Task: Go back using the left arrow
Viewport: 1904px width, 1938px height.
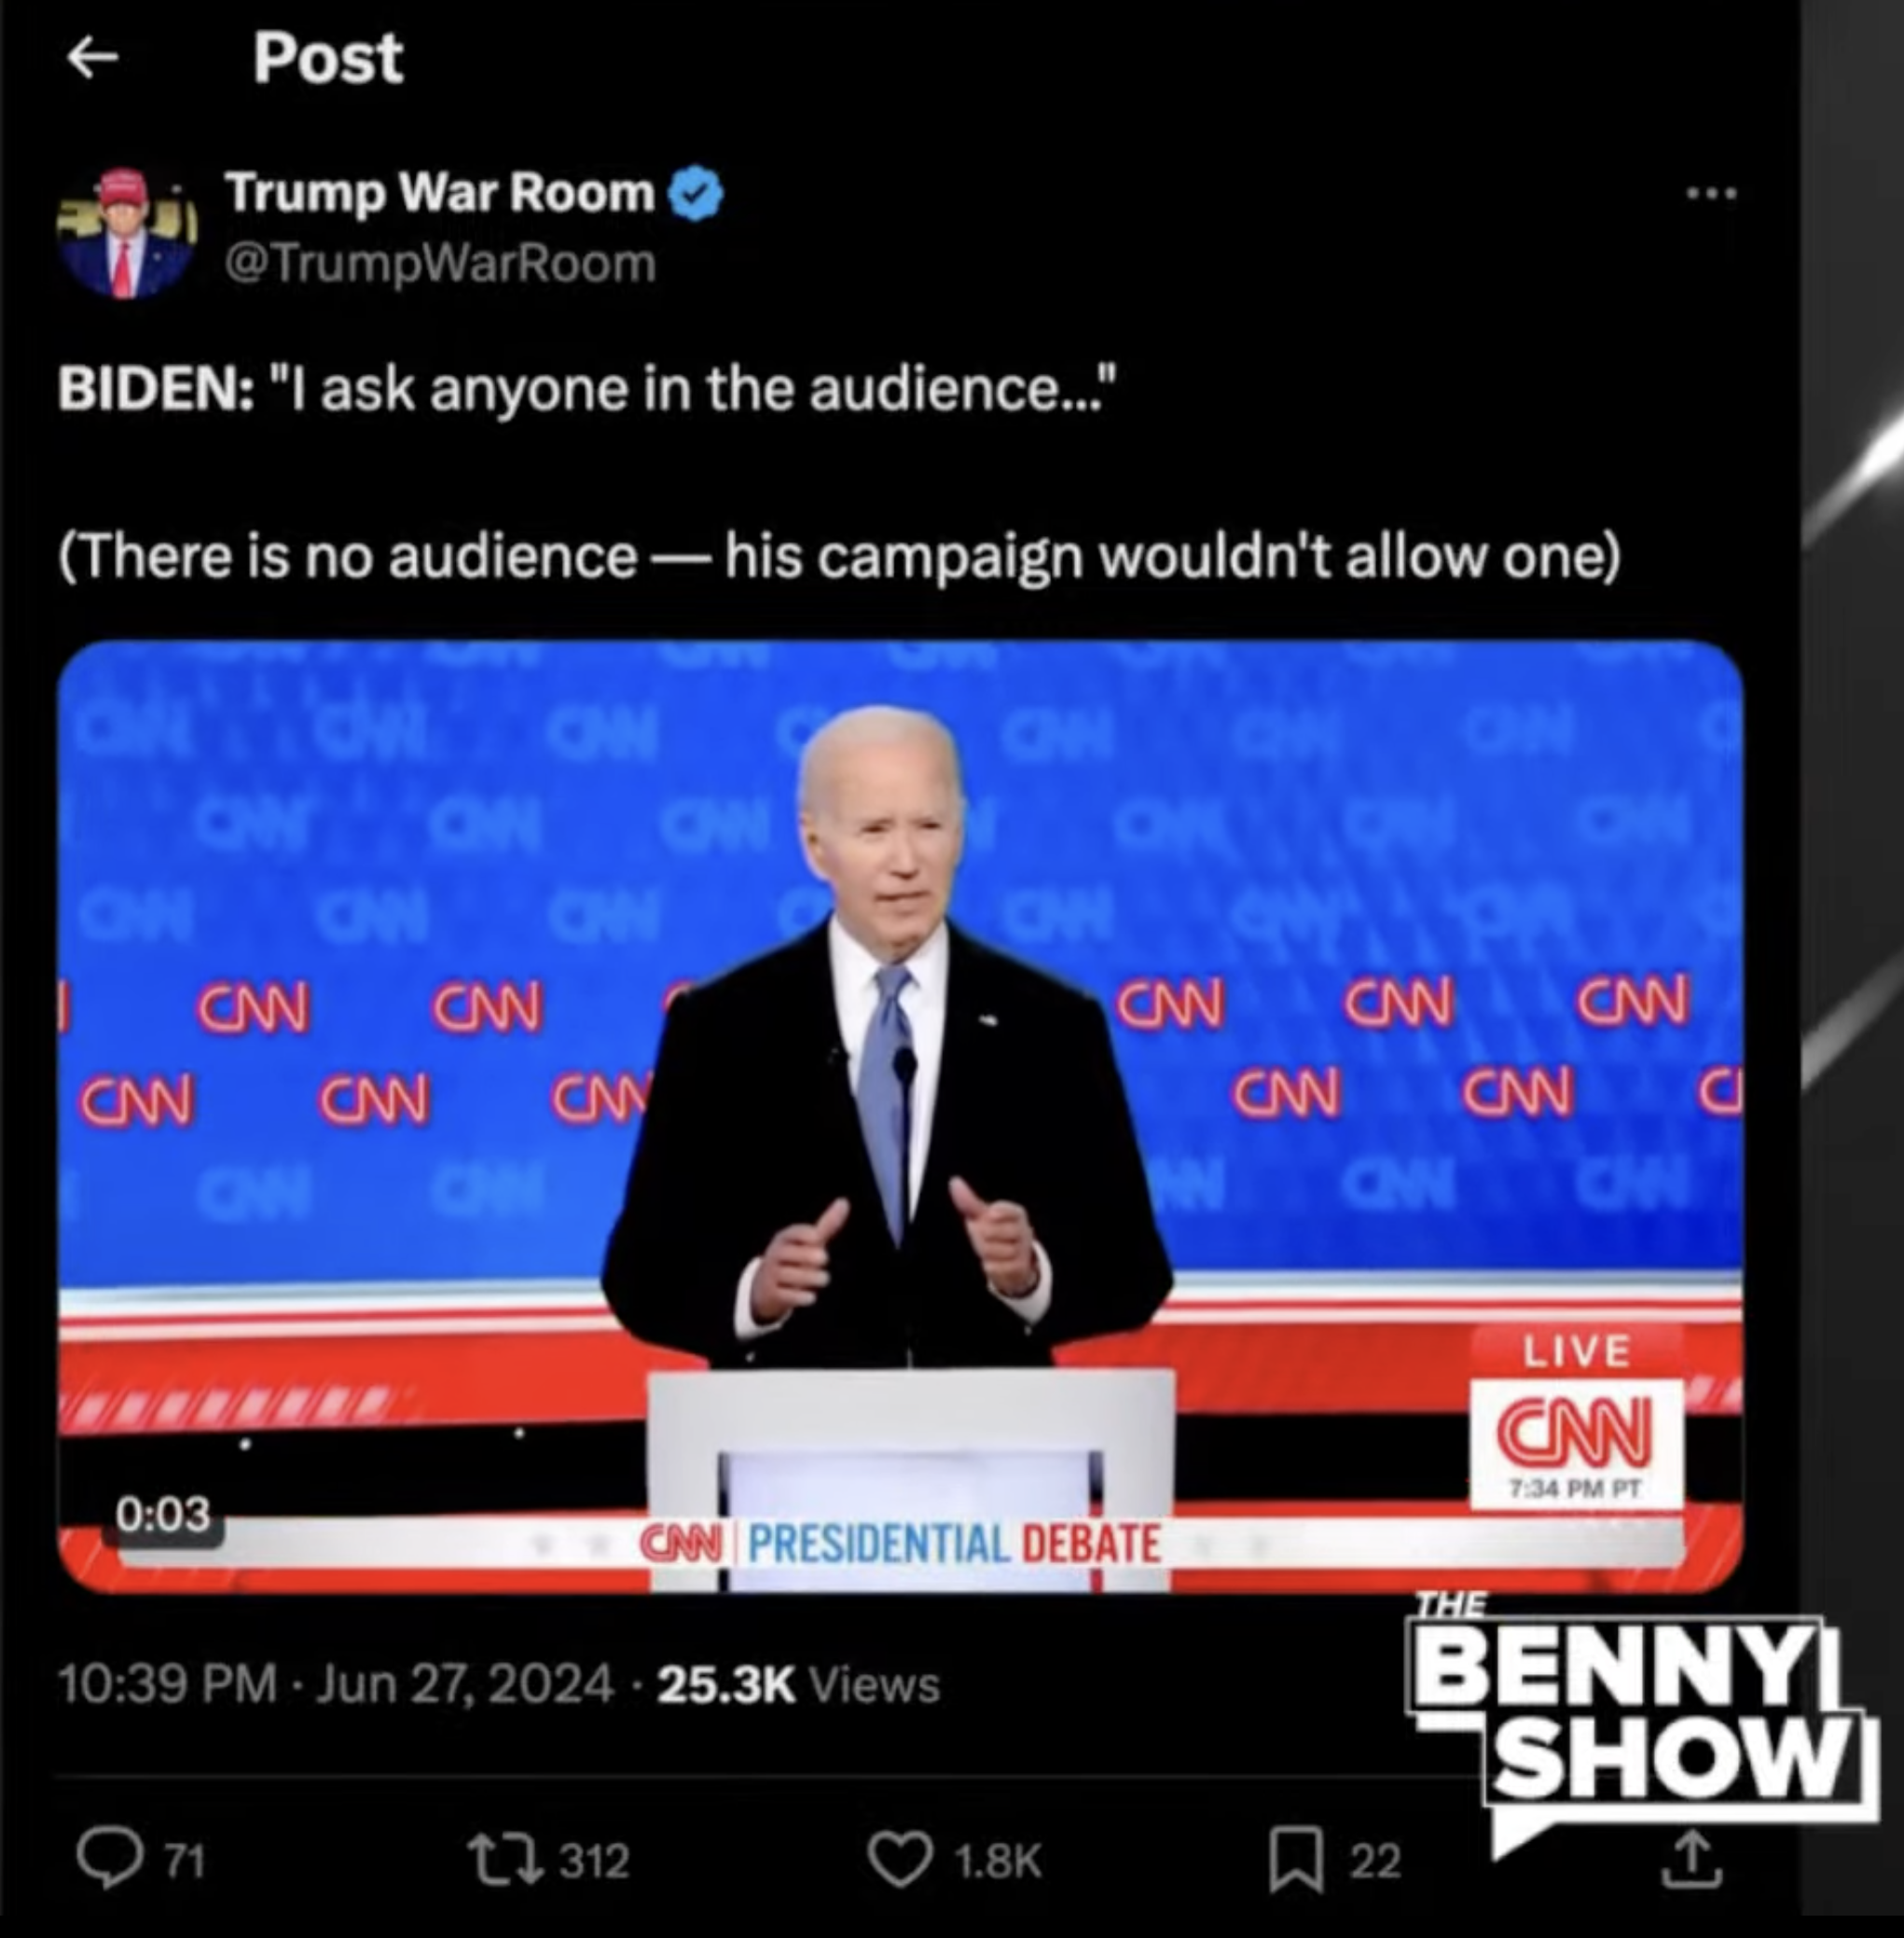Action: pos(93,57)
